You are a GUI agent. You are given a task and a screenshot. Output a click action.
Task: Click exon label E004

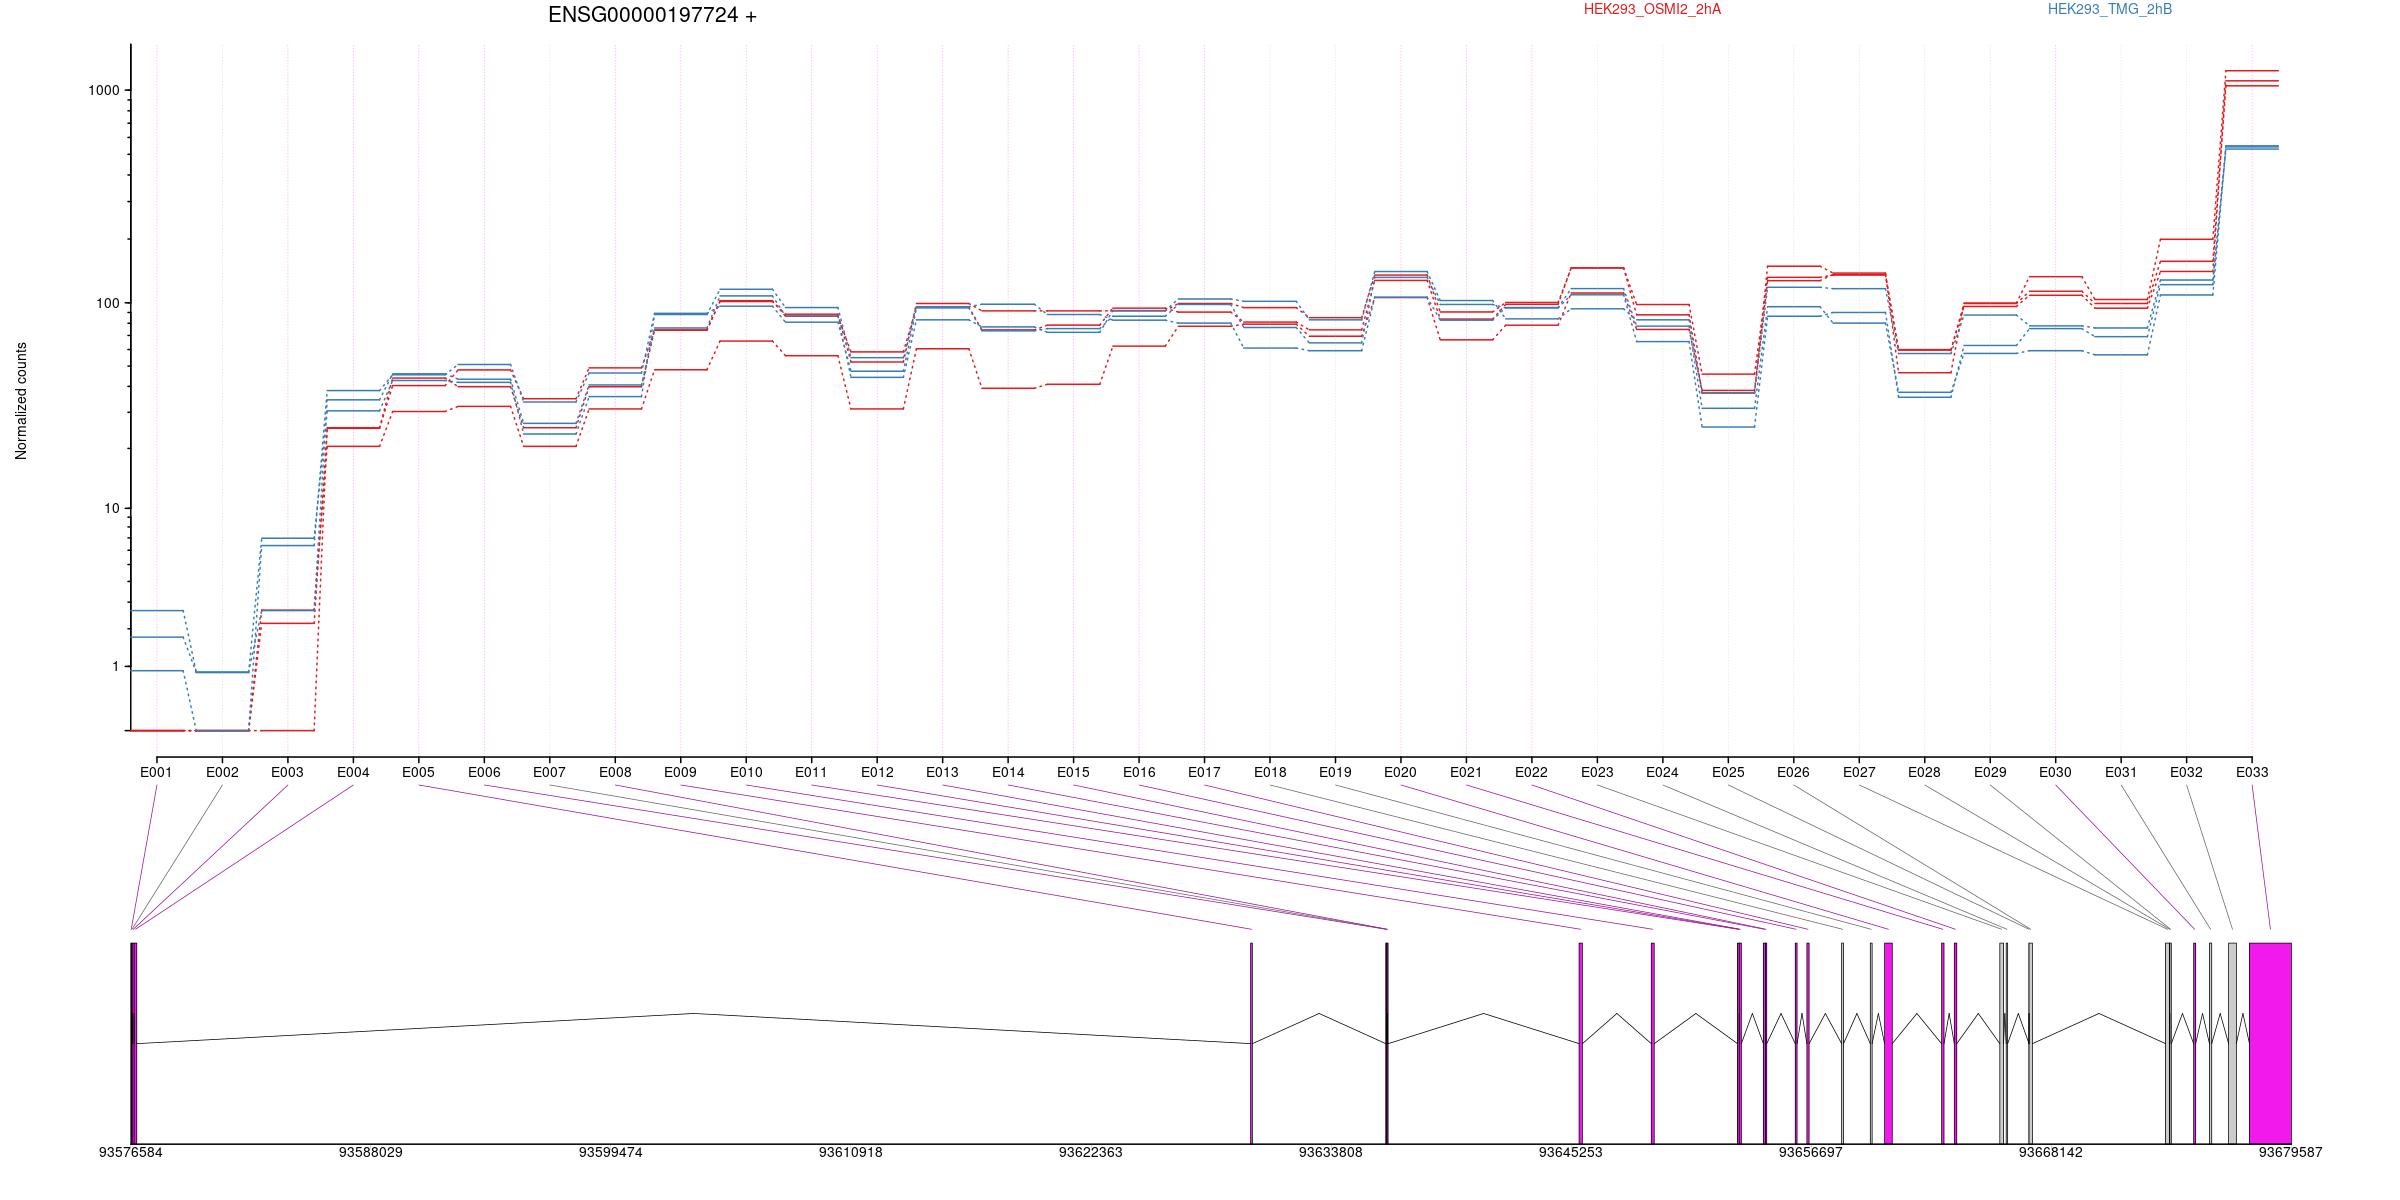point(353,772)
